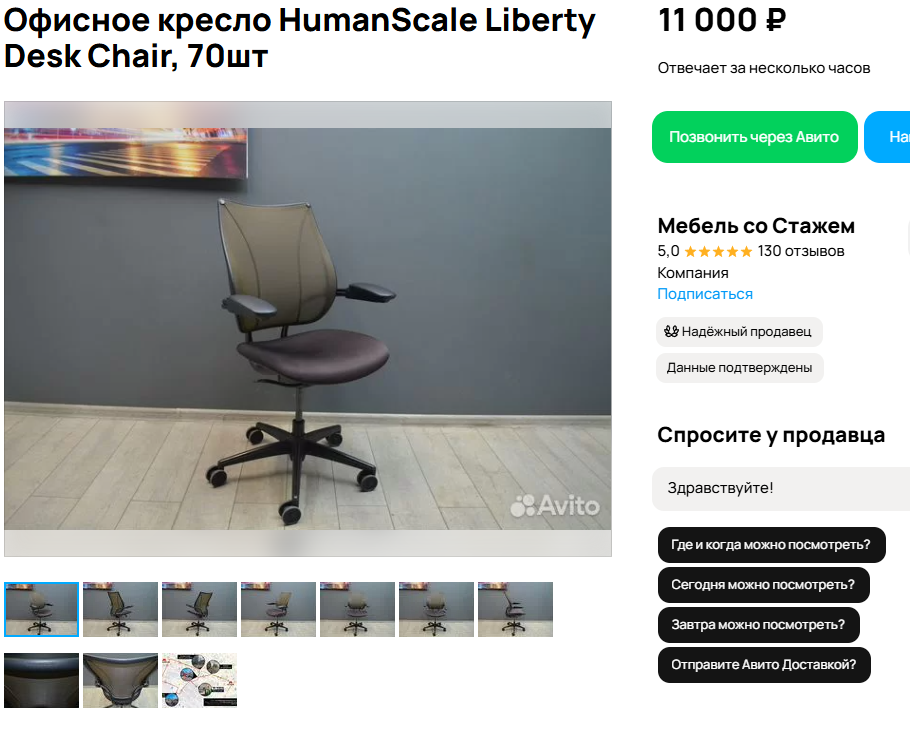Click the 'Данные подтверждены' badge
The image size is (910, 752).
pos(739,368)
